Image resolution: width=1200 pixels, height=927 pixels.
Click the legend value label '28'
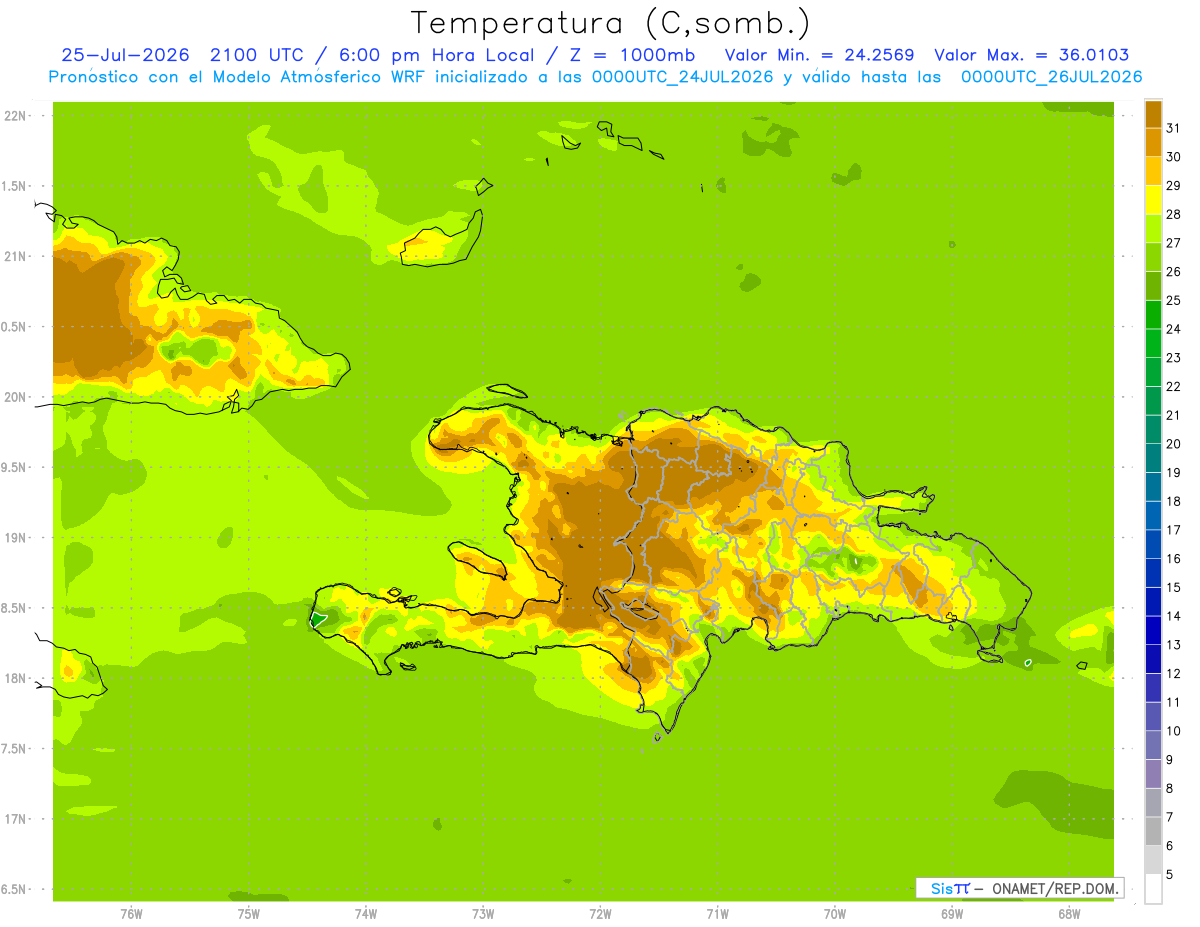coord(1173,214)
